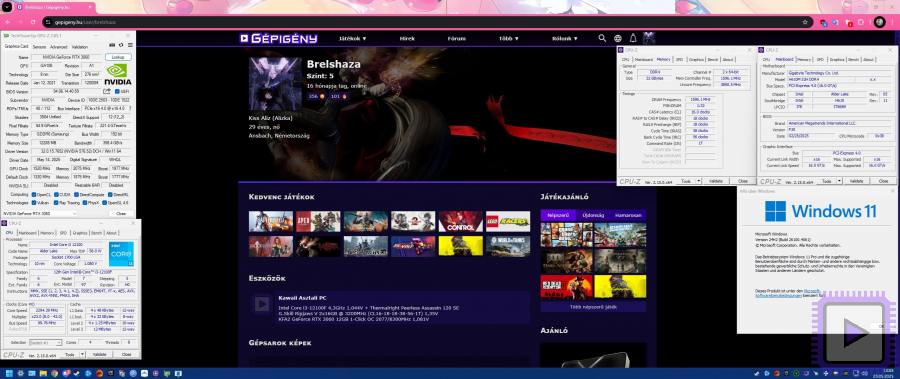This screenshot has height=379, width=900.
Task: Click the GPU-Z share BIOS icon
Action: pyautogui.click(x=107, y=91)
